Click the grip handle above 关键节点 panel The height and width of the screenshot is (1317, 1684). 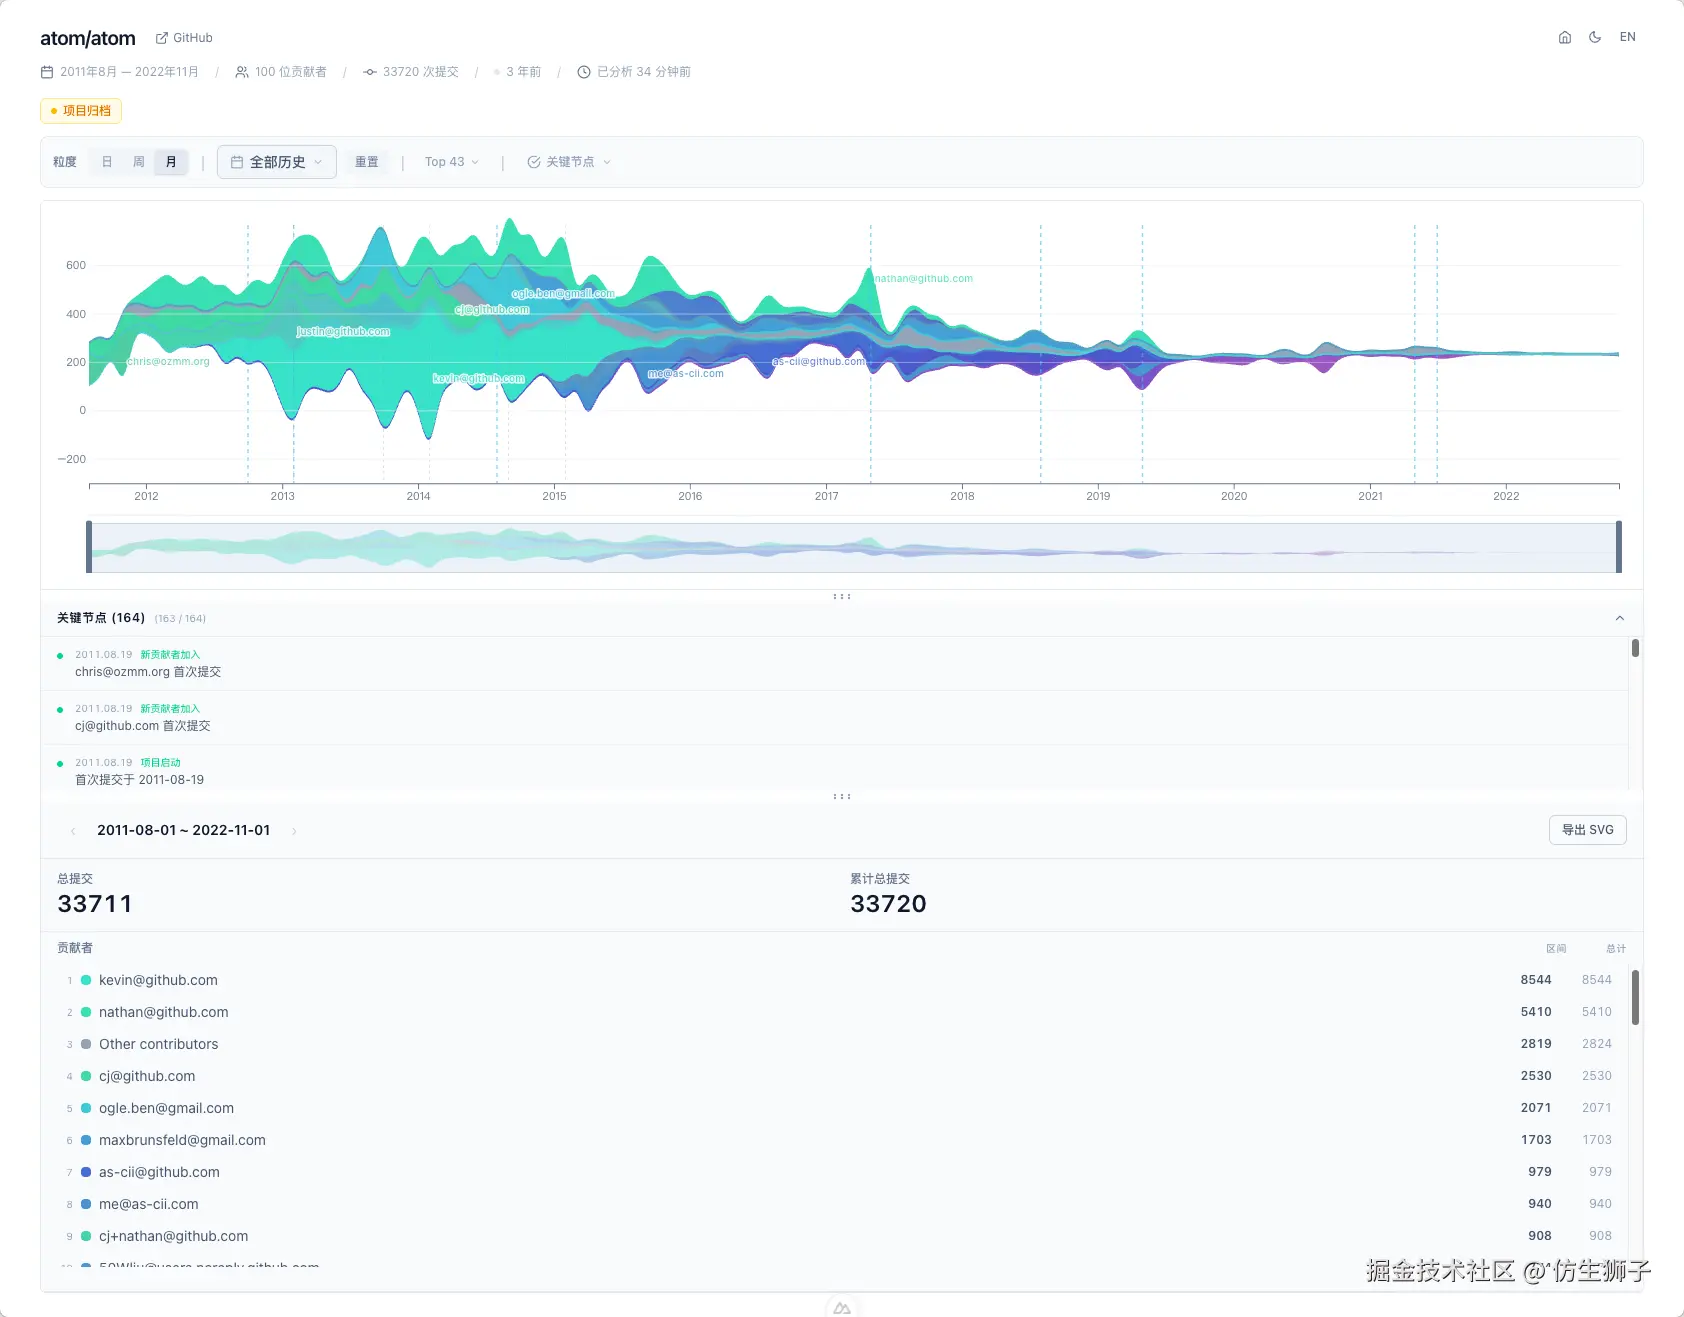[842, 596]
